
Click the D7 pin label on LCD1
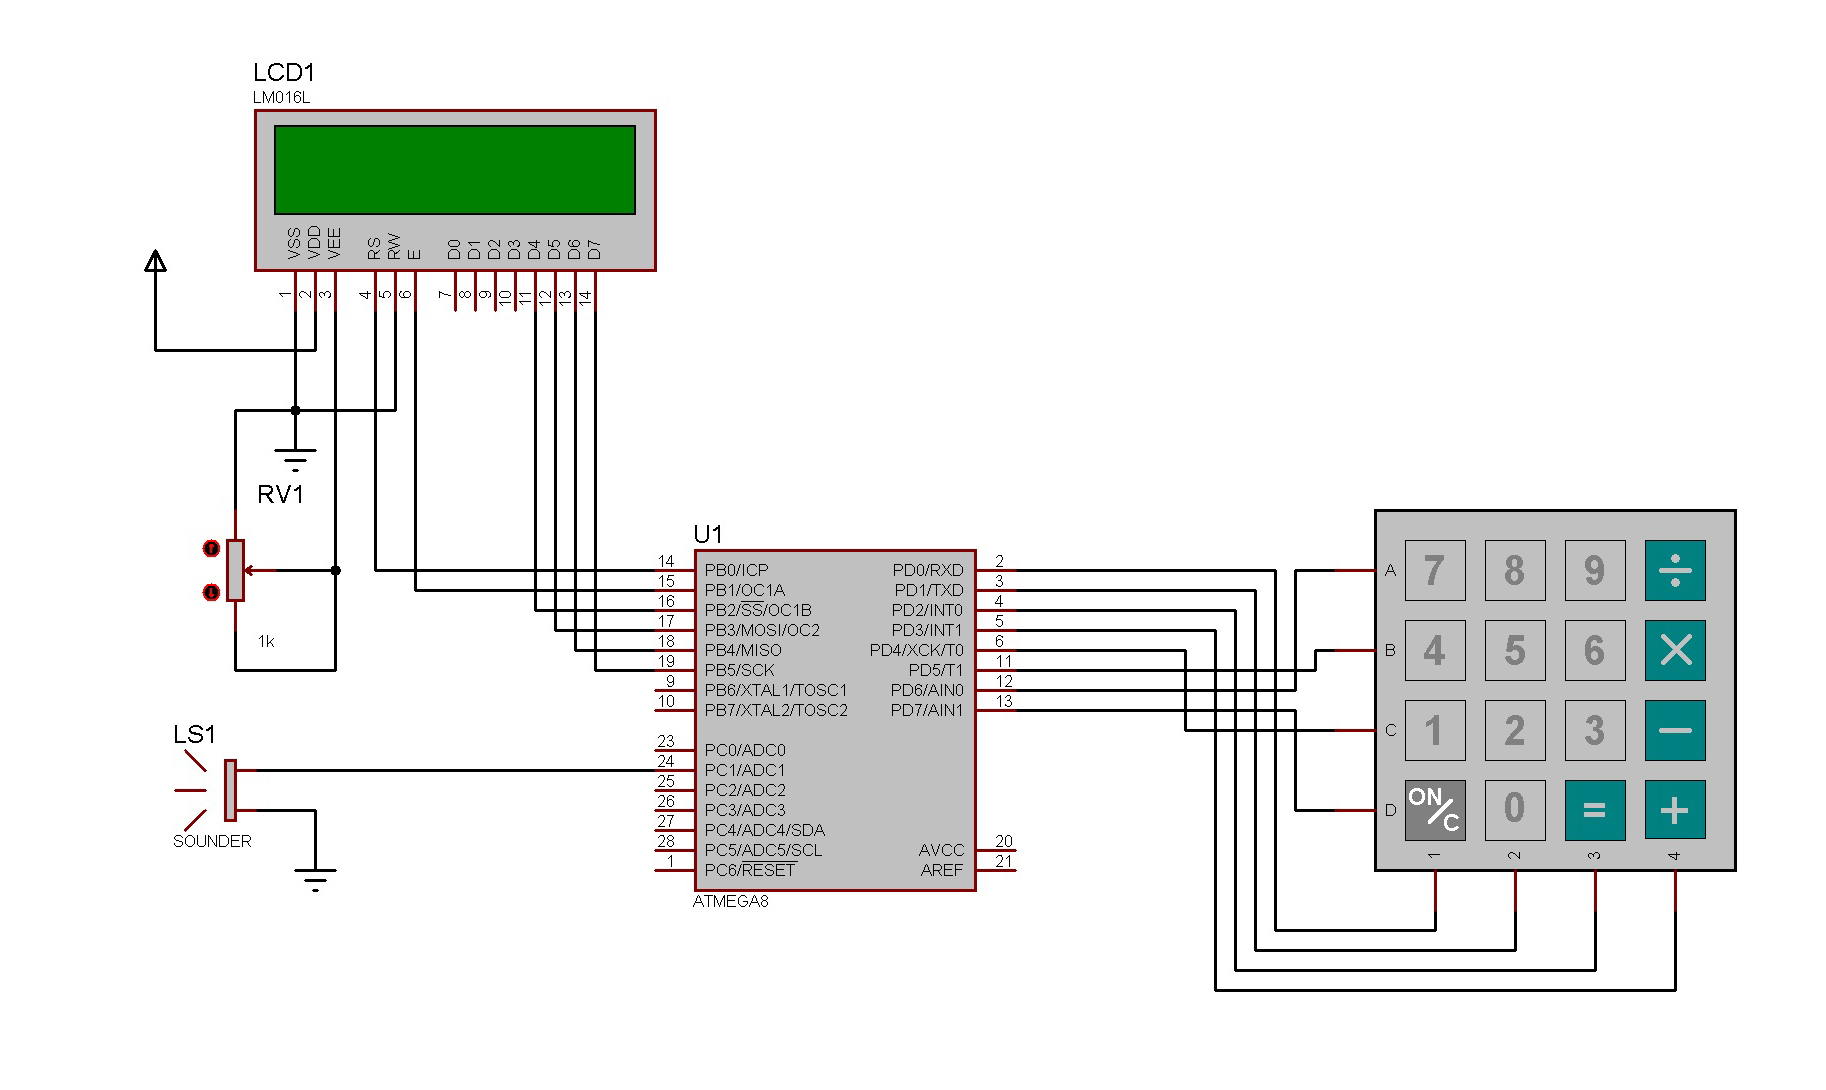594,249
